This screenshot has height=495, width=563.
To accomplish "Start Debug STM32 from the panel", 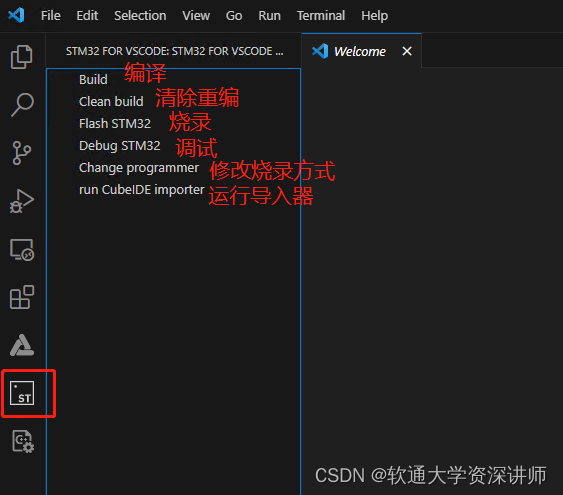I will click(x=120, y=146).
